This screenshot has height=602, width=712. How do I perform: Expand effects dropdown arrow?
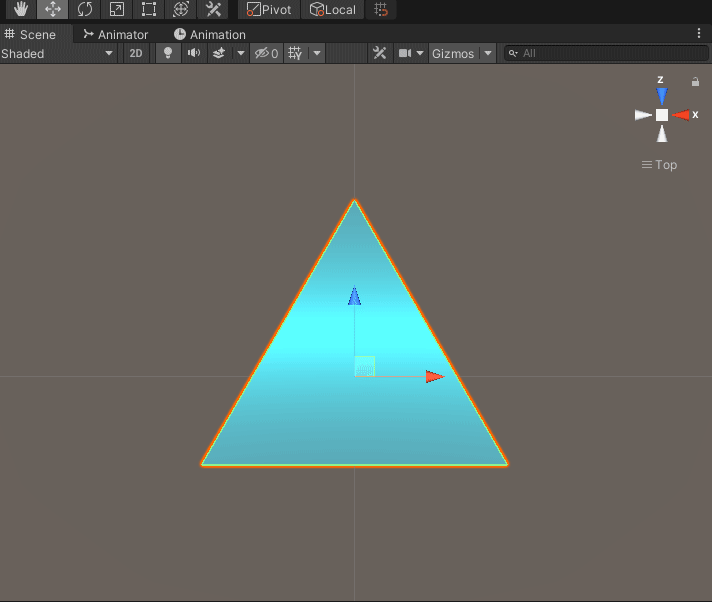(241, 54)
